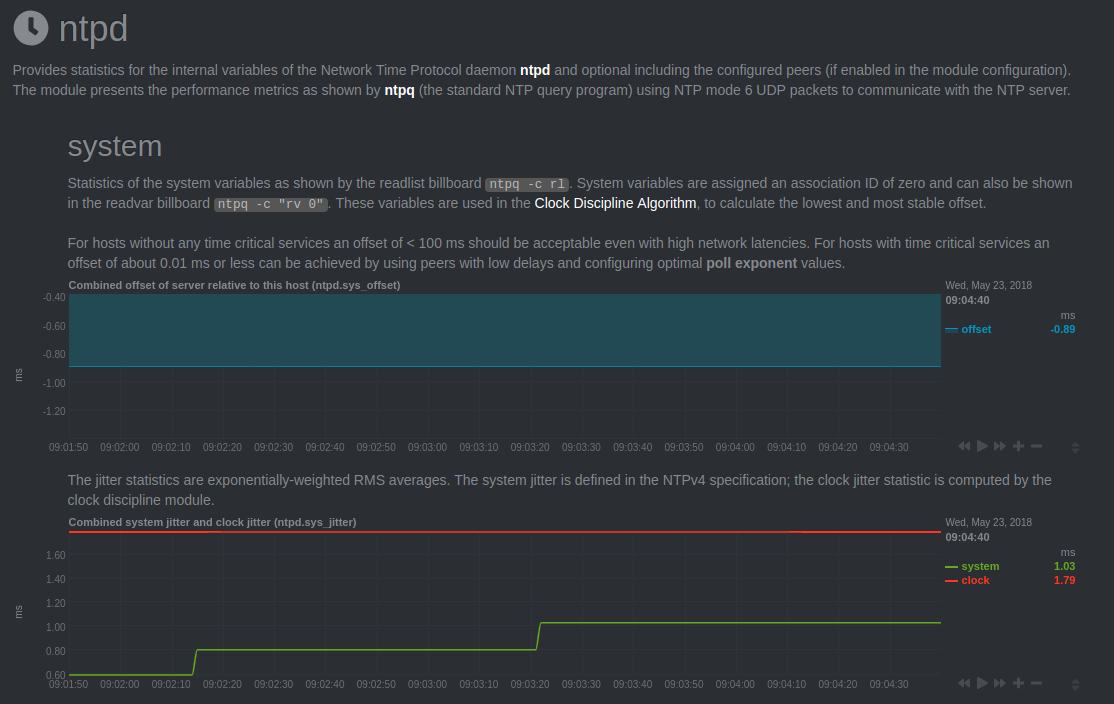Fast-forward the jitter chart
Image resolution: width=1114 pixels, height=704 pixels.
click(x=1000, y=683)
